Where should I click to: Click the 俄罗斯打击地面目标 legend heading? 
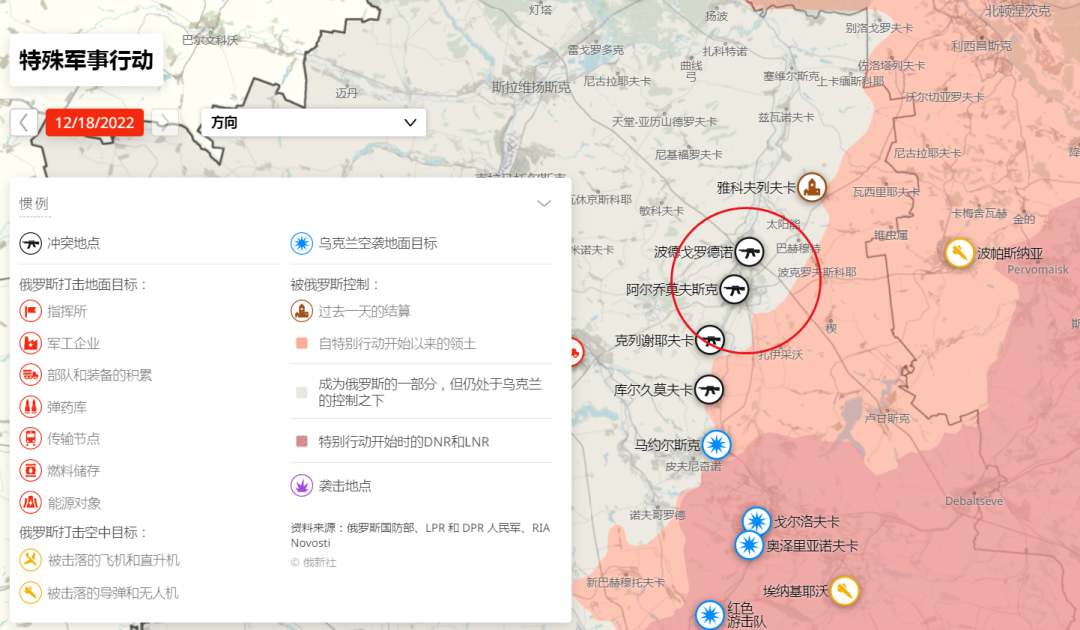pos(83,284)
